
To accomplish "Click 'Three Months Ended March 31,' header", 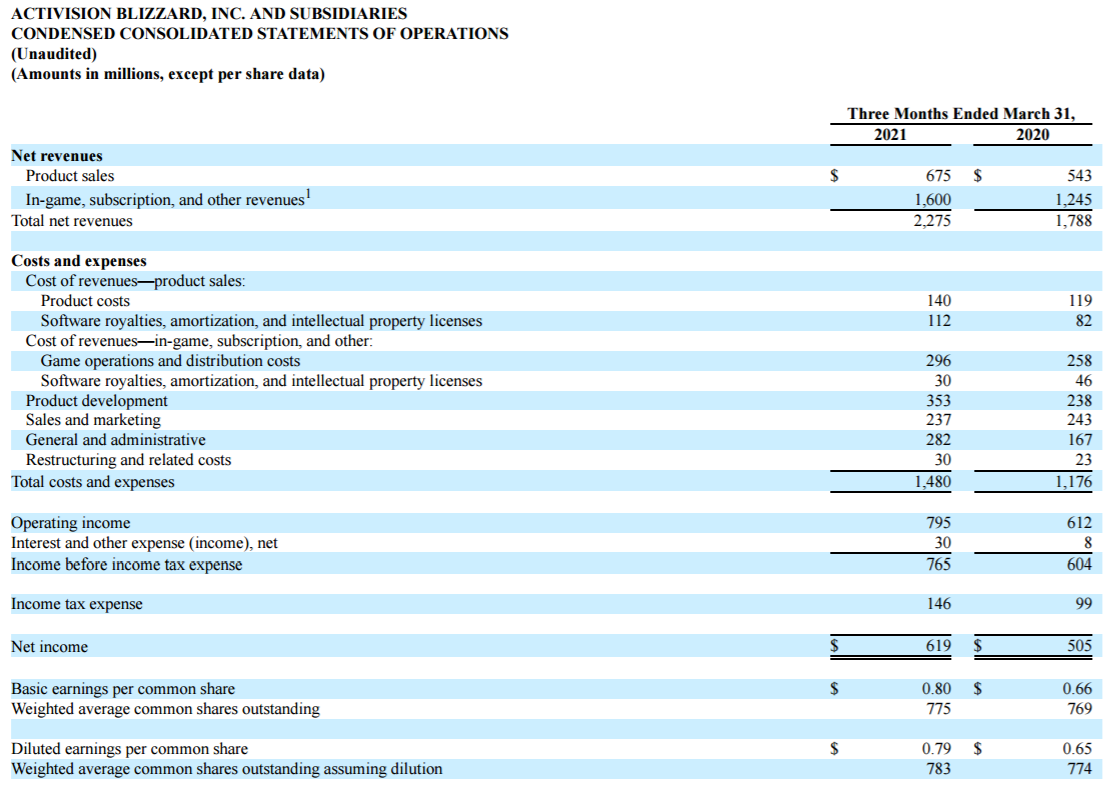I will pos(961,113).
